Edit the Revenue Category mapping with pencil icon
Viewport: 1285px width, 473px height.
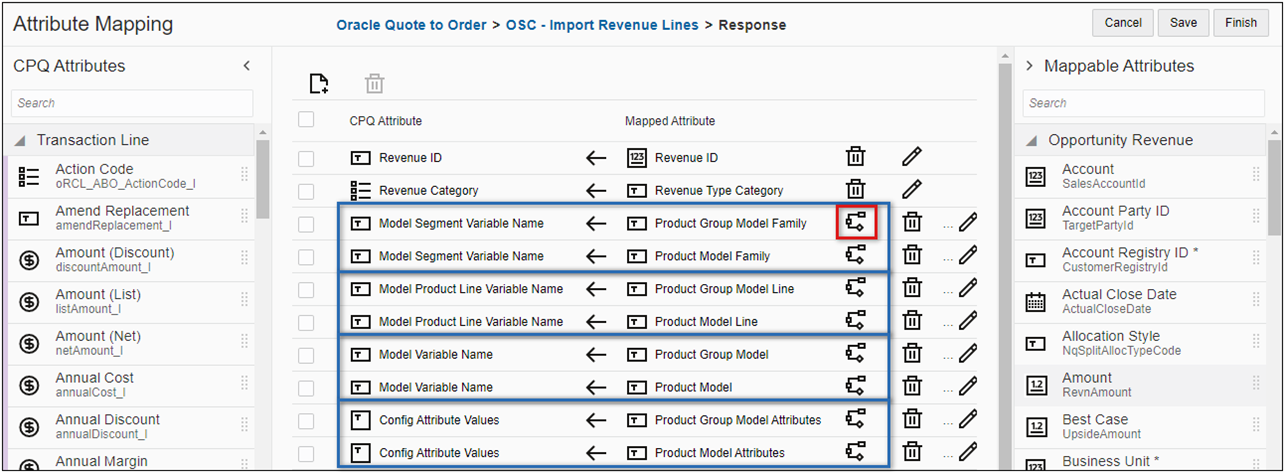pos(911,190)
